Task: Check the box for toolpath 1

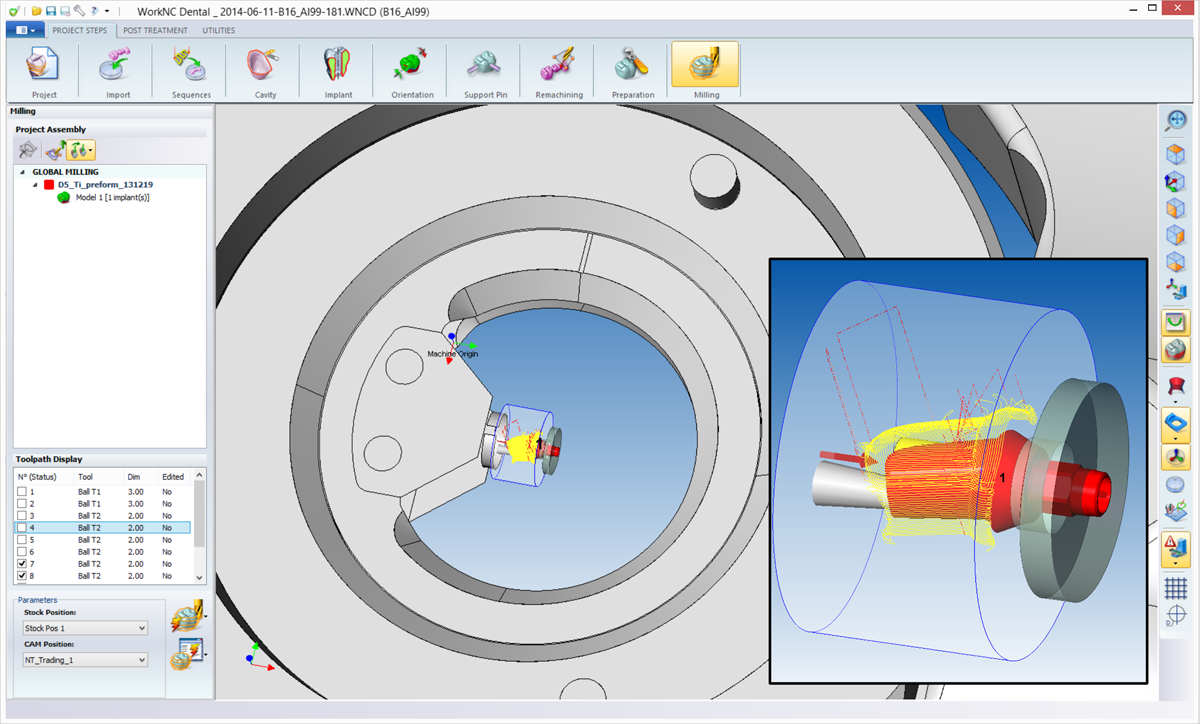Action: [x=22, y=492]
